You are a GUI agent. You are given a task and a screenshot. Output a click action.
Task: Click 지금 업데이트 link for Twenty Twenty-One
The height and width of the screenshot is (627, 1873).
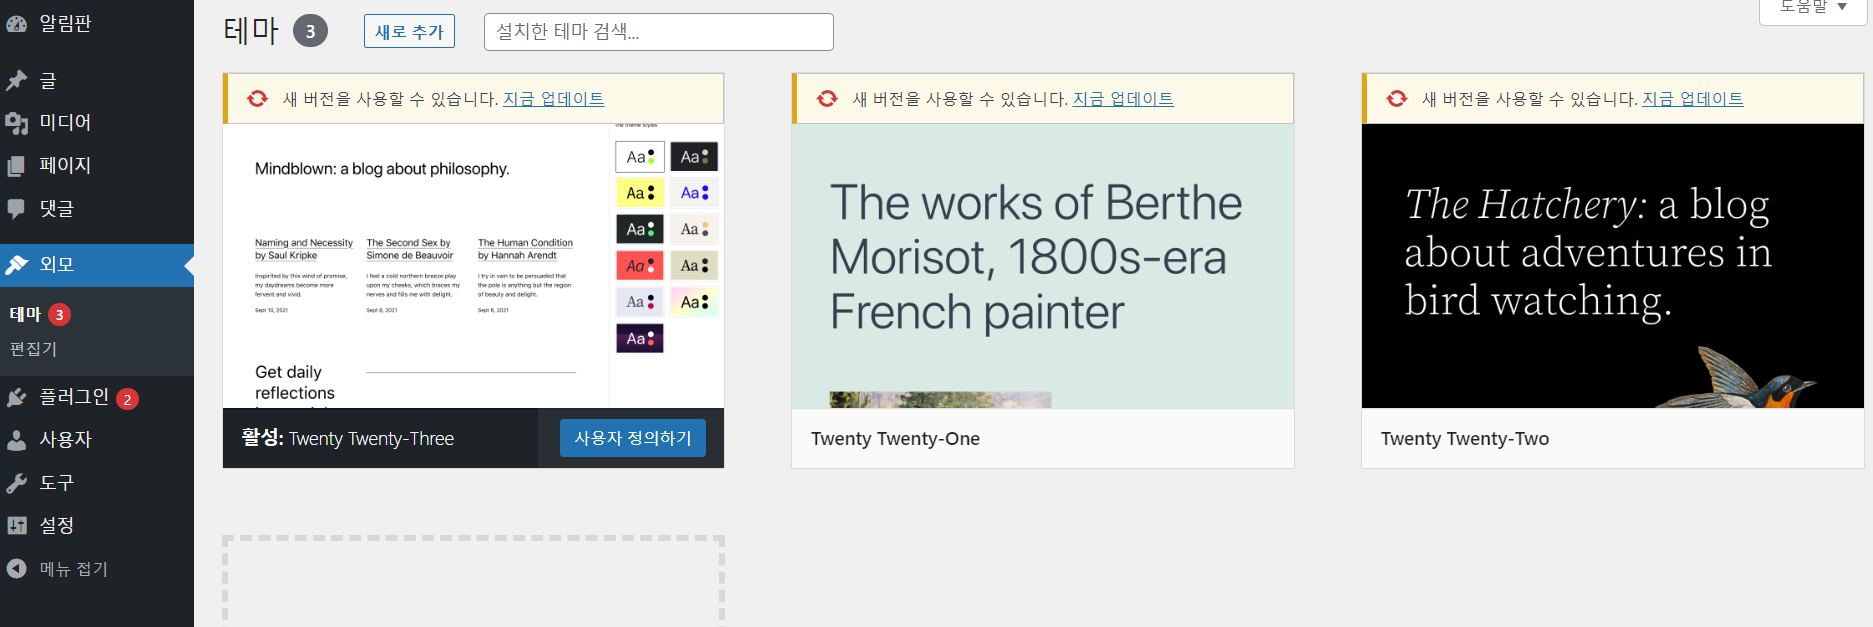point(1123,99)
